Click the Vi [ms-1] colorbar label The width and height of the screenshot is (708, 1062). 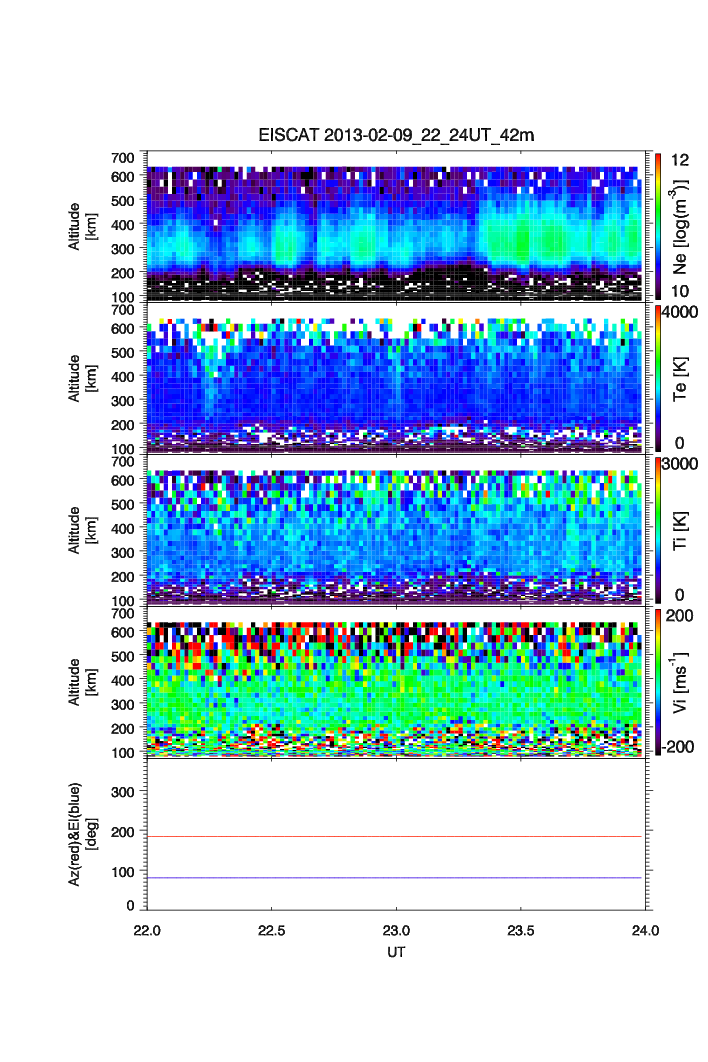(x=680, y=682)
